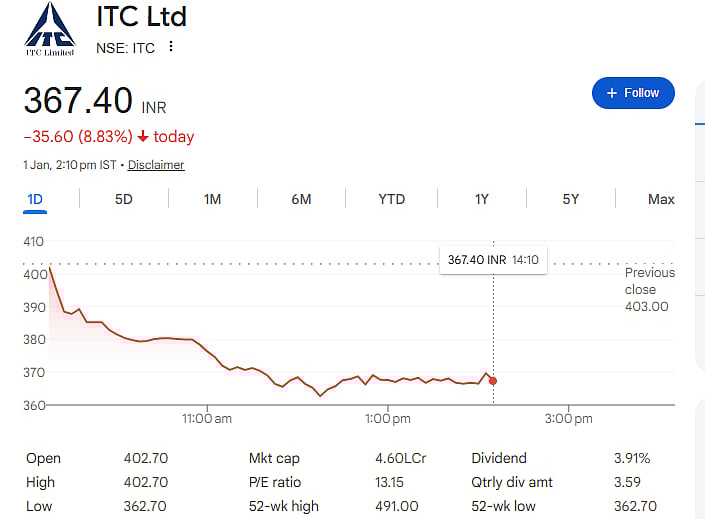
Task: Click the Dividend yield 3.91% value
Action: click(632, 459)
